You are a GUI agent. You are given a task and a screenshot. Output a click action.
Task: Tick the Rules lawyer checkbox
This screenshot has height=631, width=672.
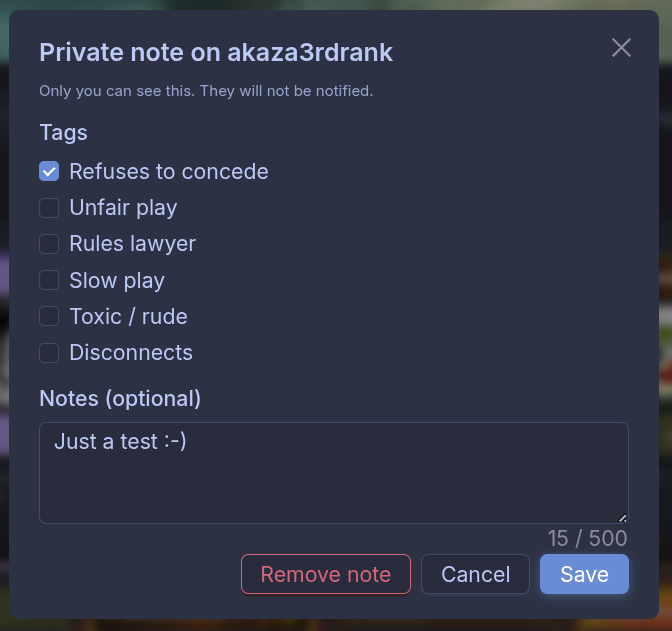pos(49,244)
